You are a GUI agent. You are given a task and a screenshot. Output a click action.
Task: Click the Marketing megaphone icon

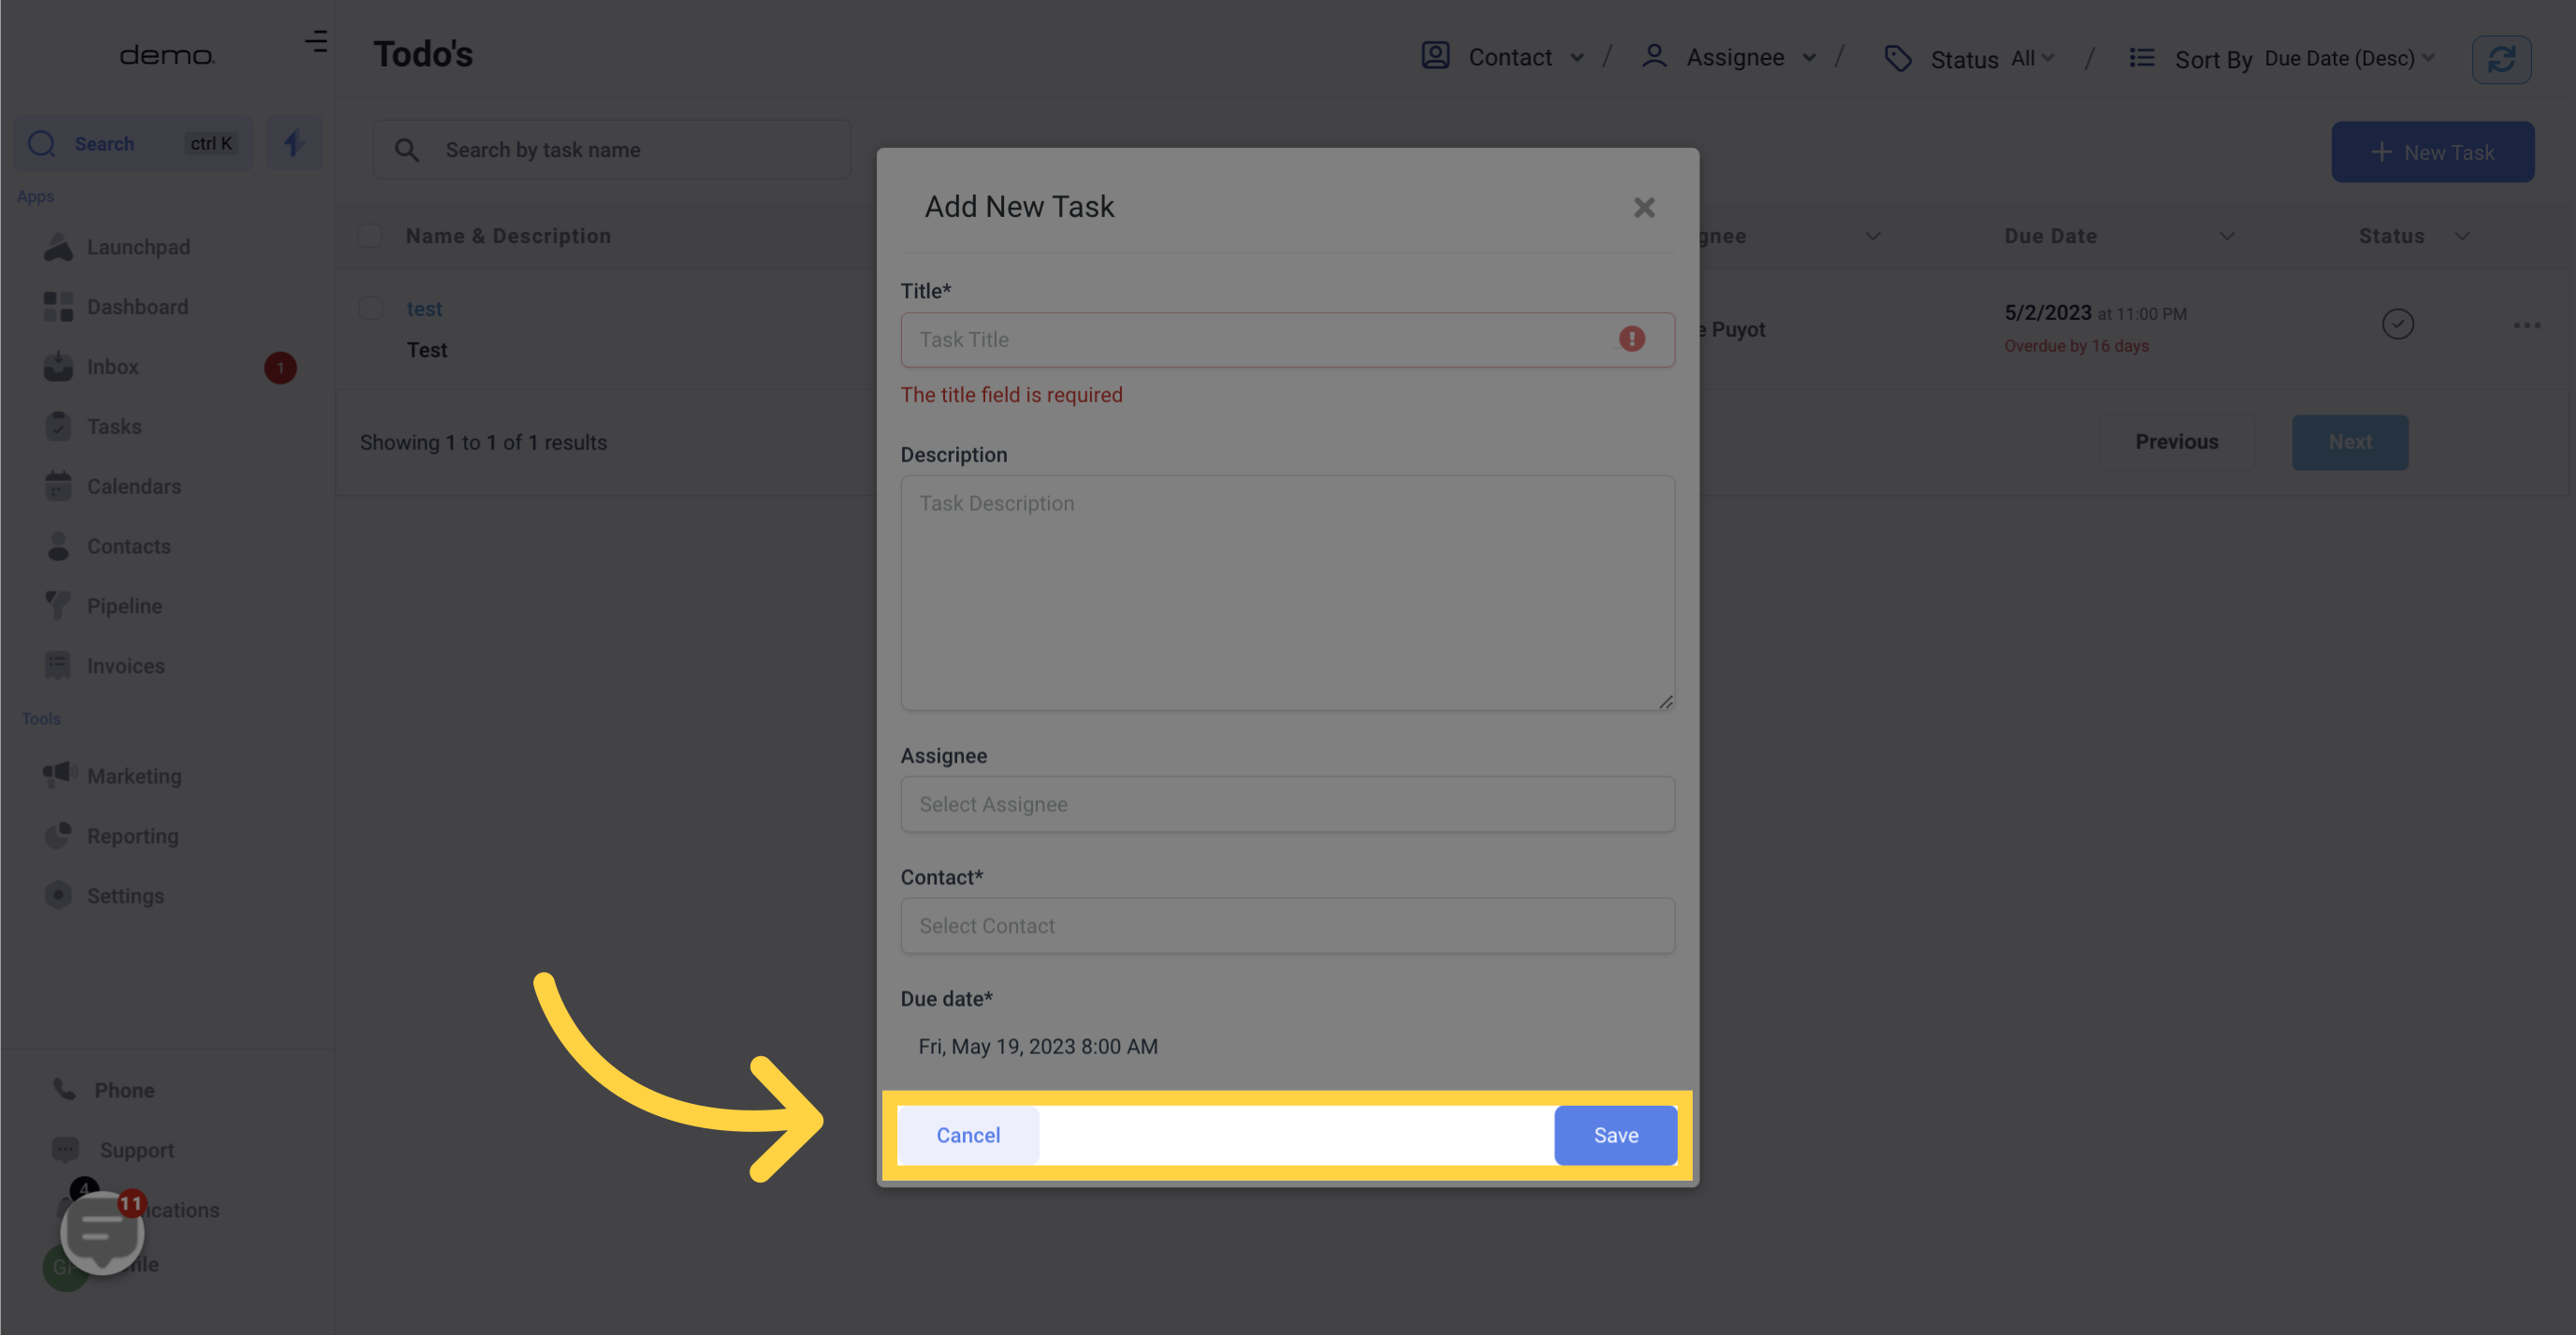point(59,774)
